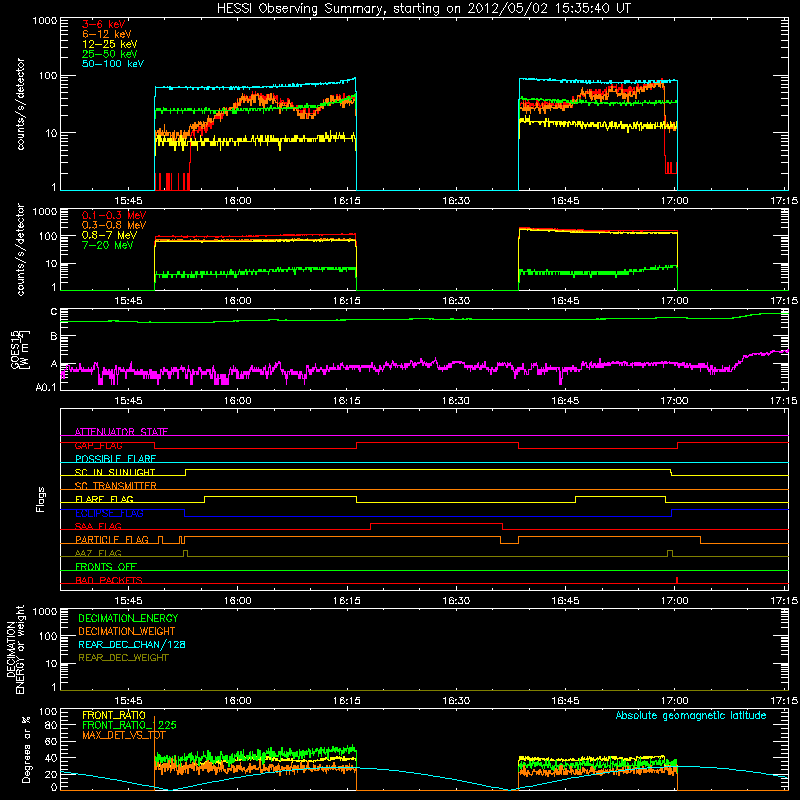
Task: Select the 50-100 keV legend label
Action: coord(113,64)
